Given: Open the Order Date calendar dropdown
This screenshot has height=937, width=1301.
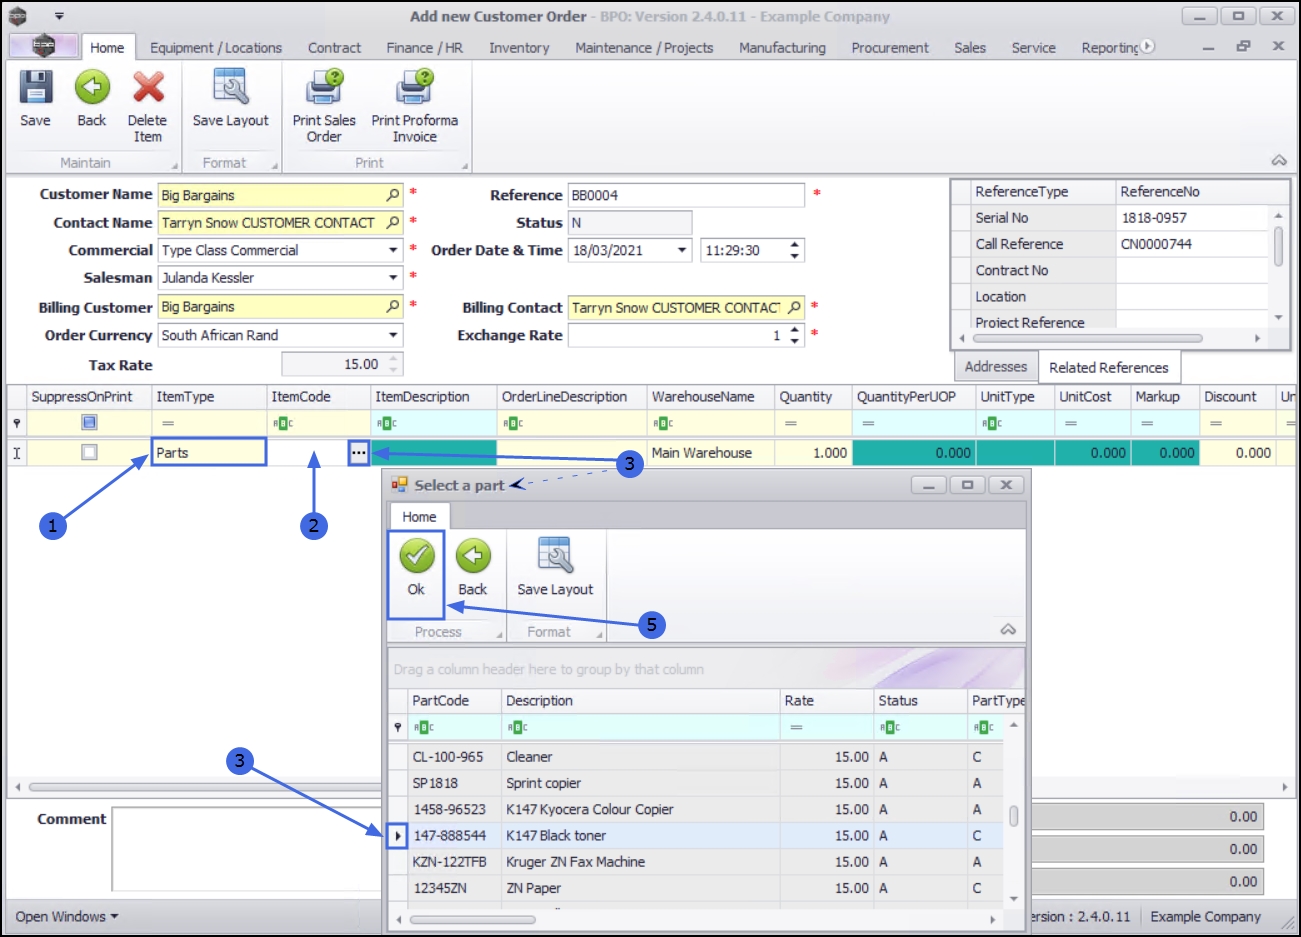Looking at the screenshot, I should 683,250.
